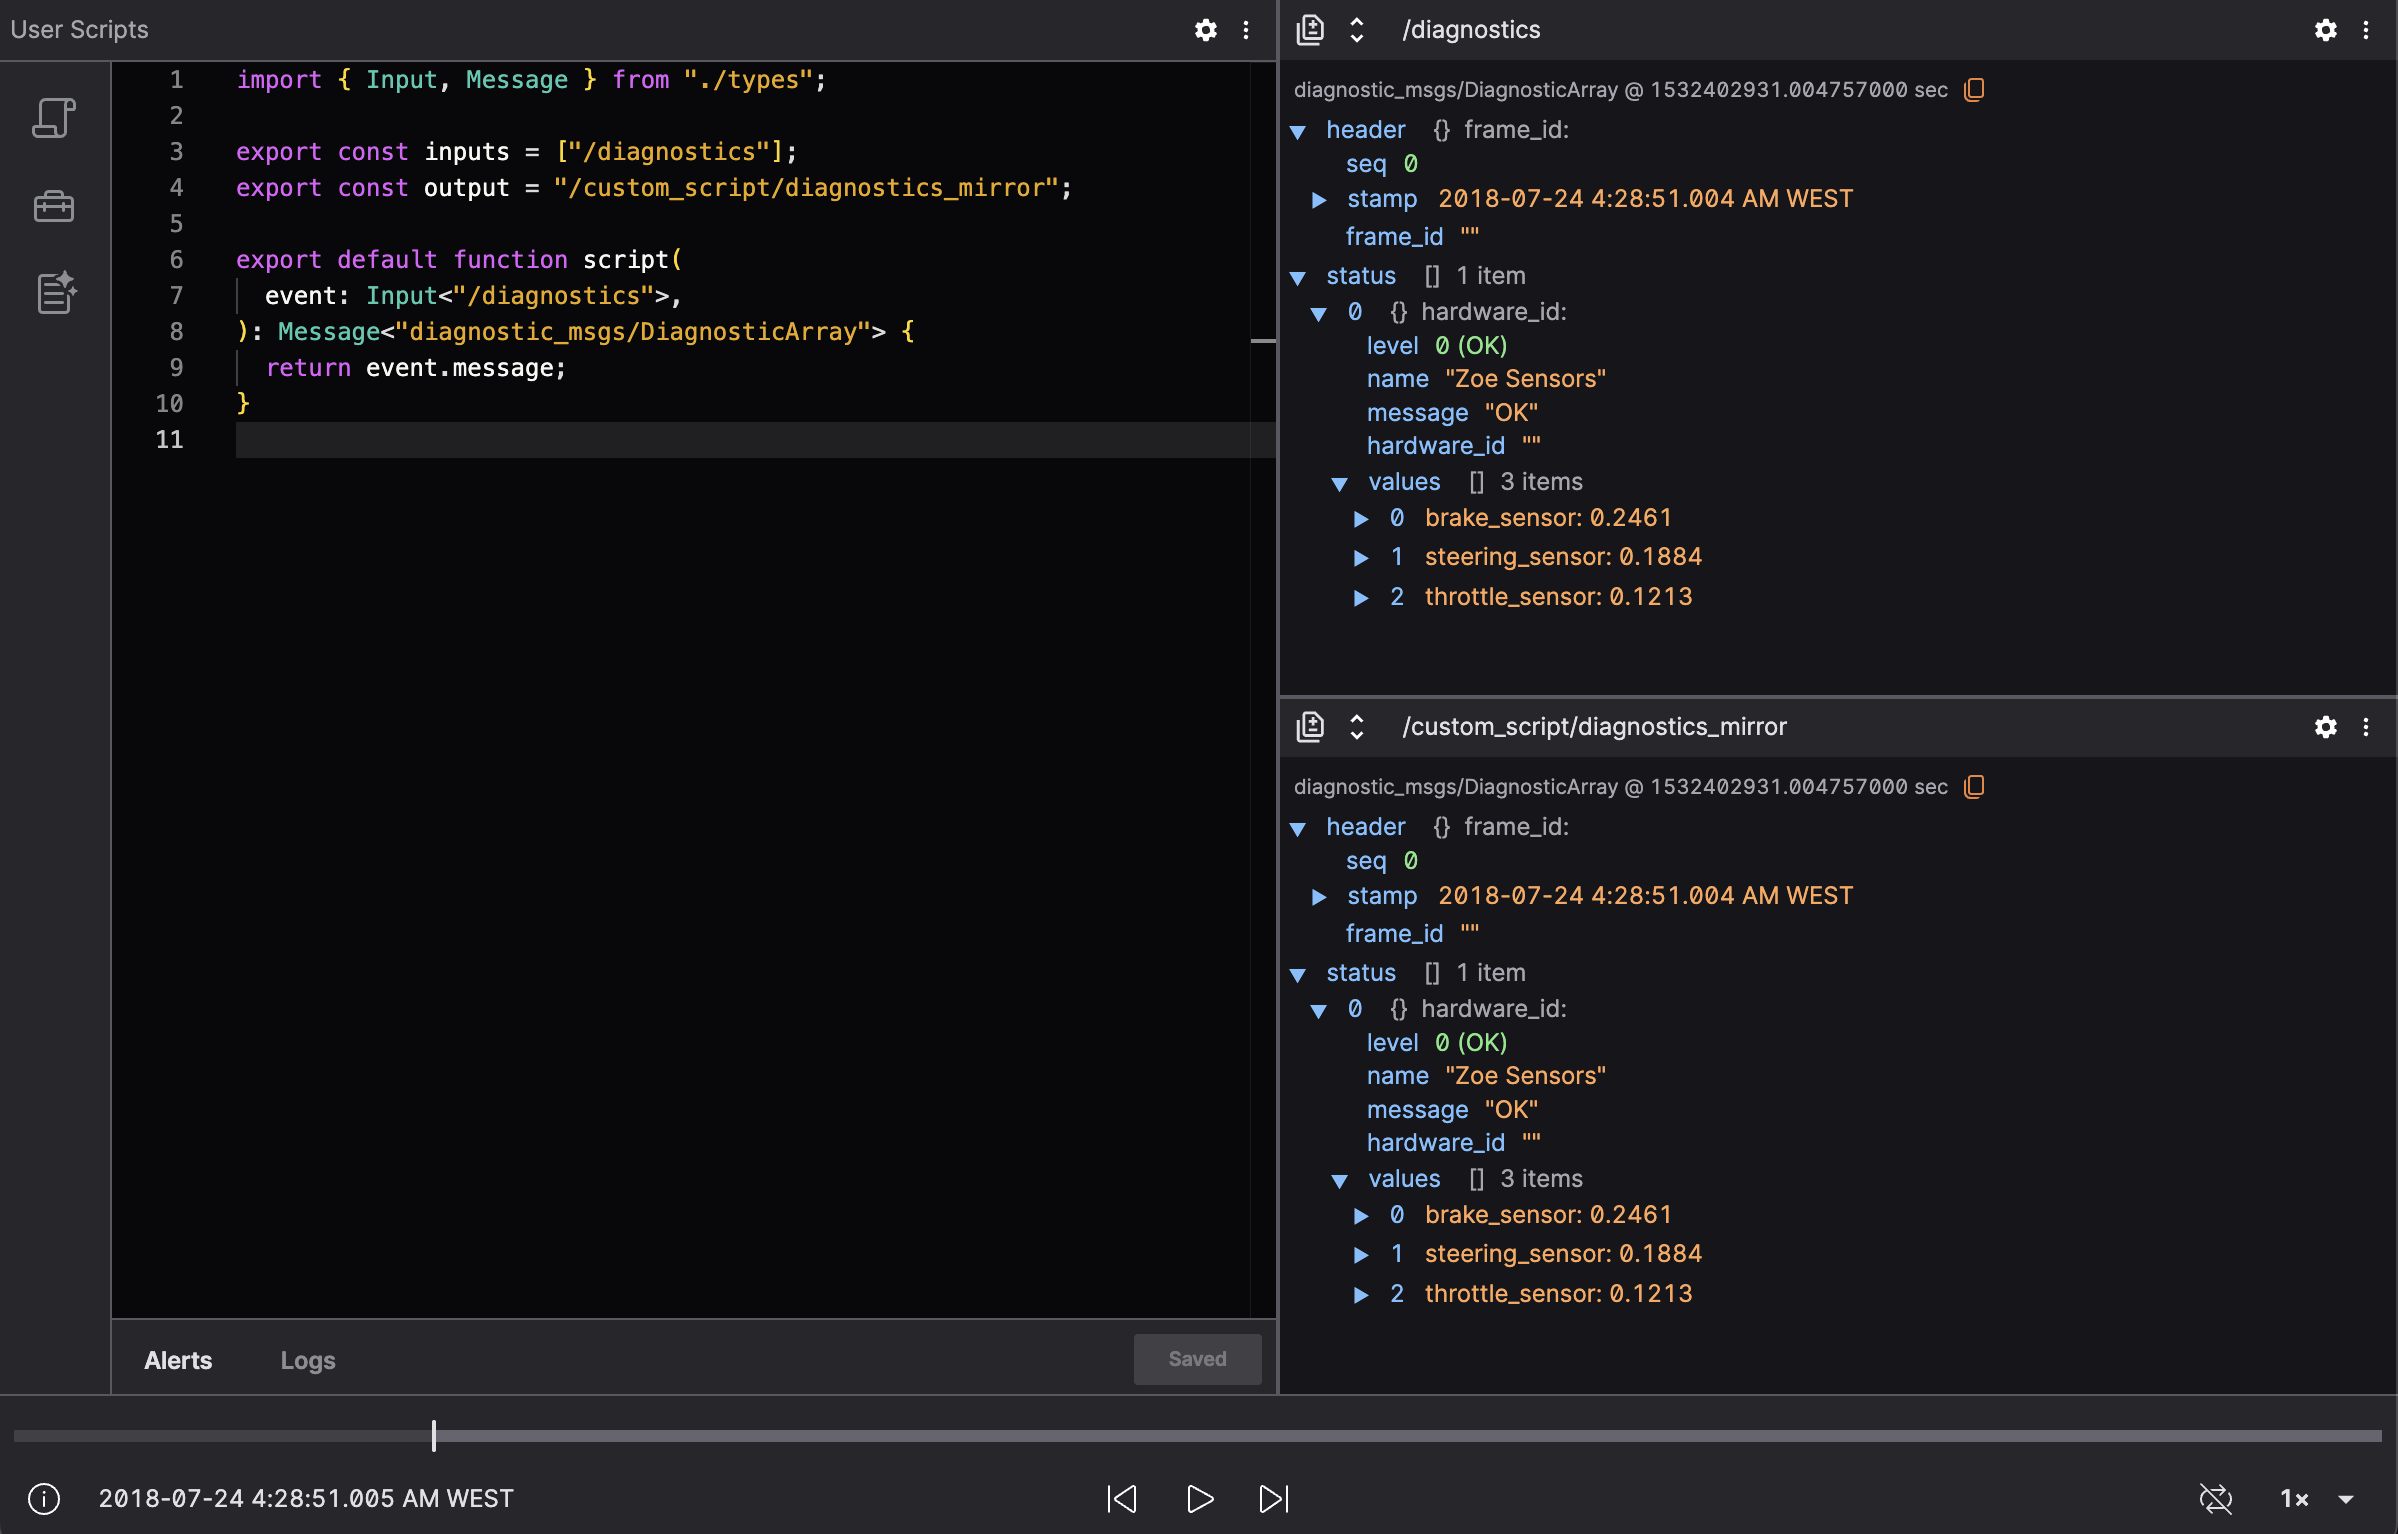The image size is (2398, 1534).
Task: Expand brake_sensor entry in diagnostics_mirror panel
Action: (x=1361, y=1216)
